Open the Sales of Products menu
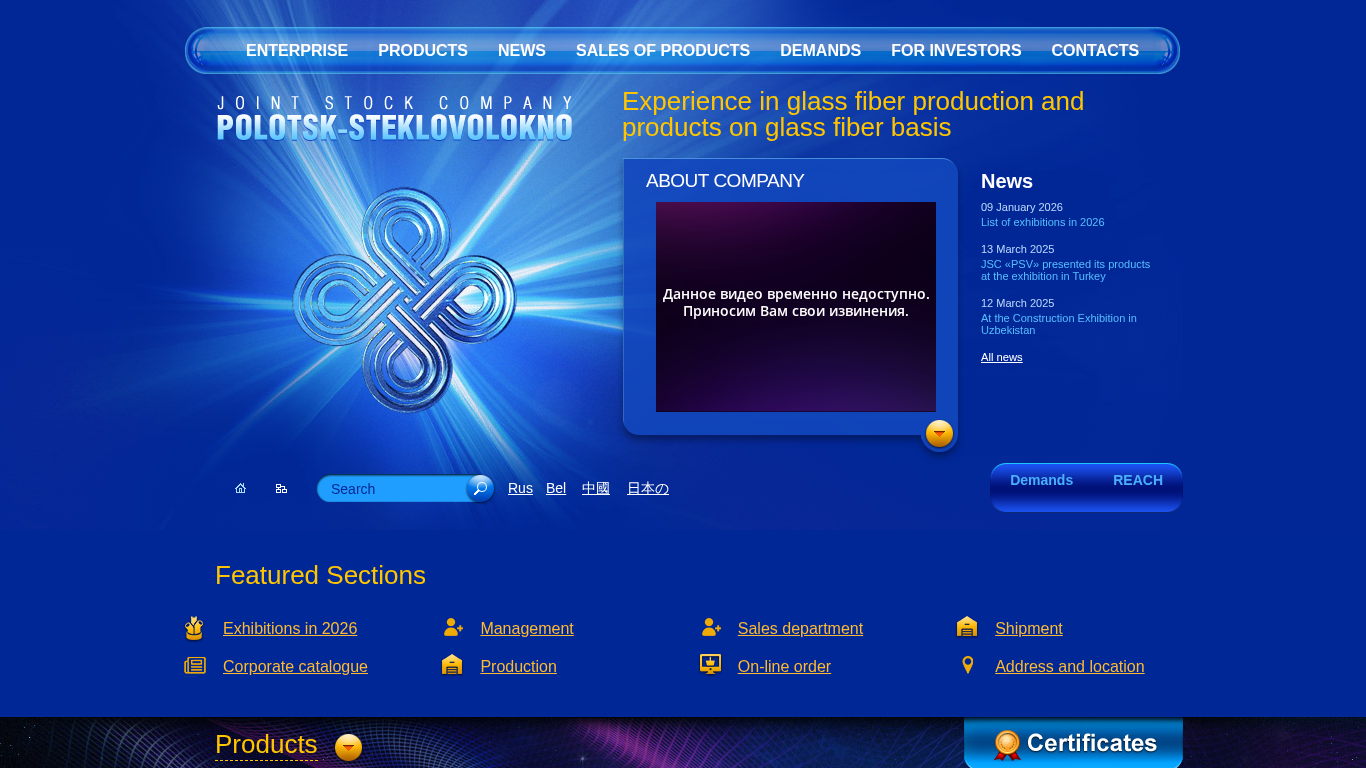Viewport: 1366px width, 768px height. (663, 50)
